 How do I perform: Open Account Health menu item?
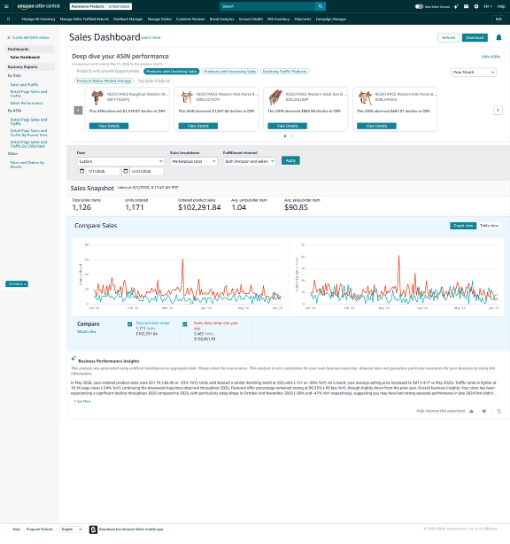[x=250, y=19]
